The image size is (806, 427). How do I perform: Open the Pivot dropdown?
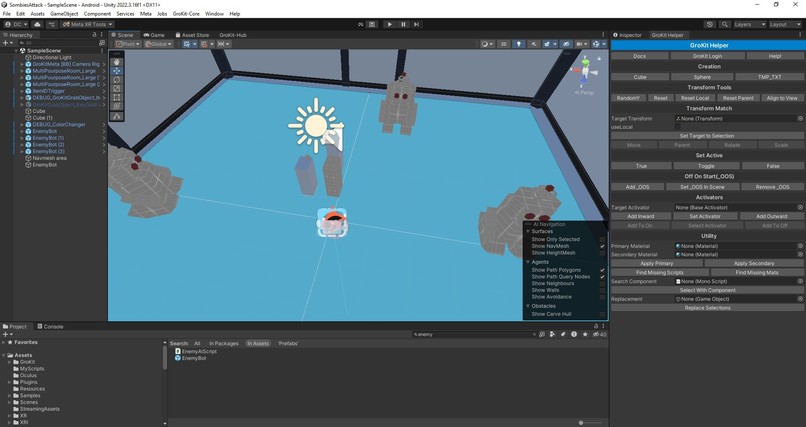tap(127, 44)
